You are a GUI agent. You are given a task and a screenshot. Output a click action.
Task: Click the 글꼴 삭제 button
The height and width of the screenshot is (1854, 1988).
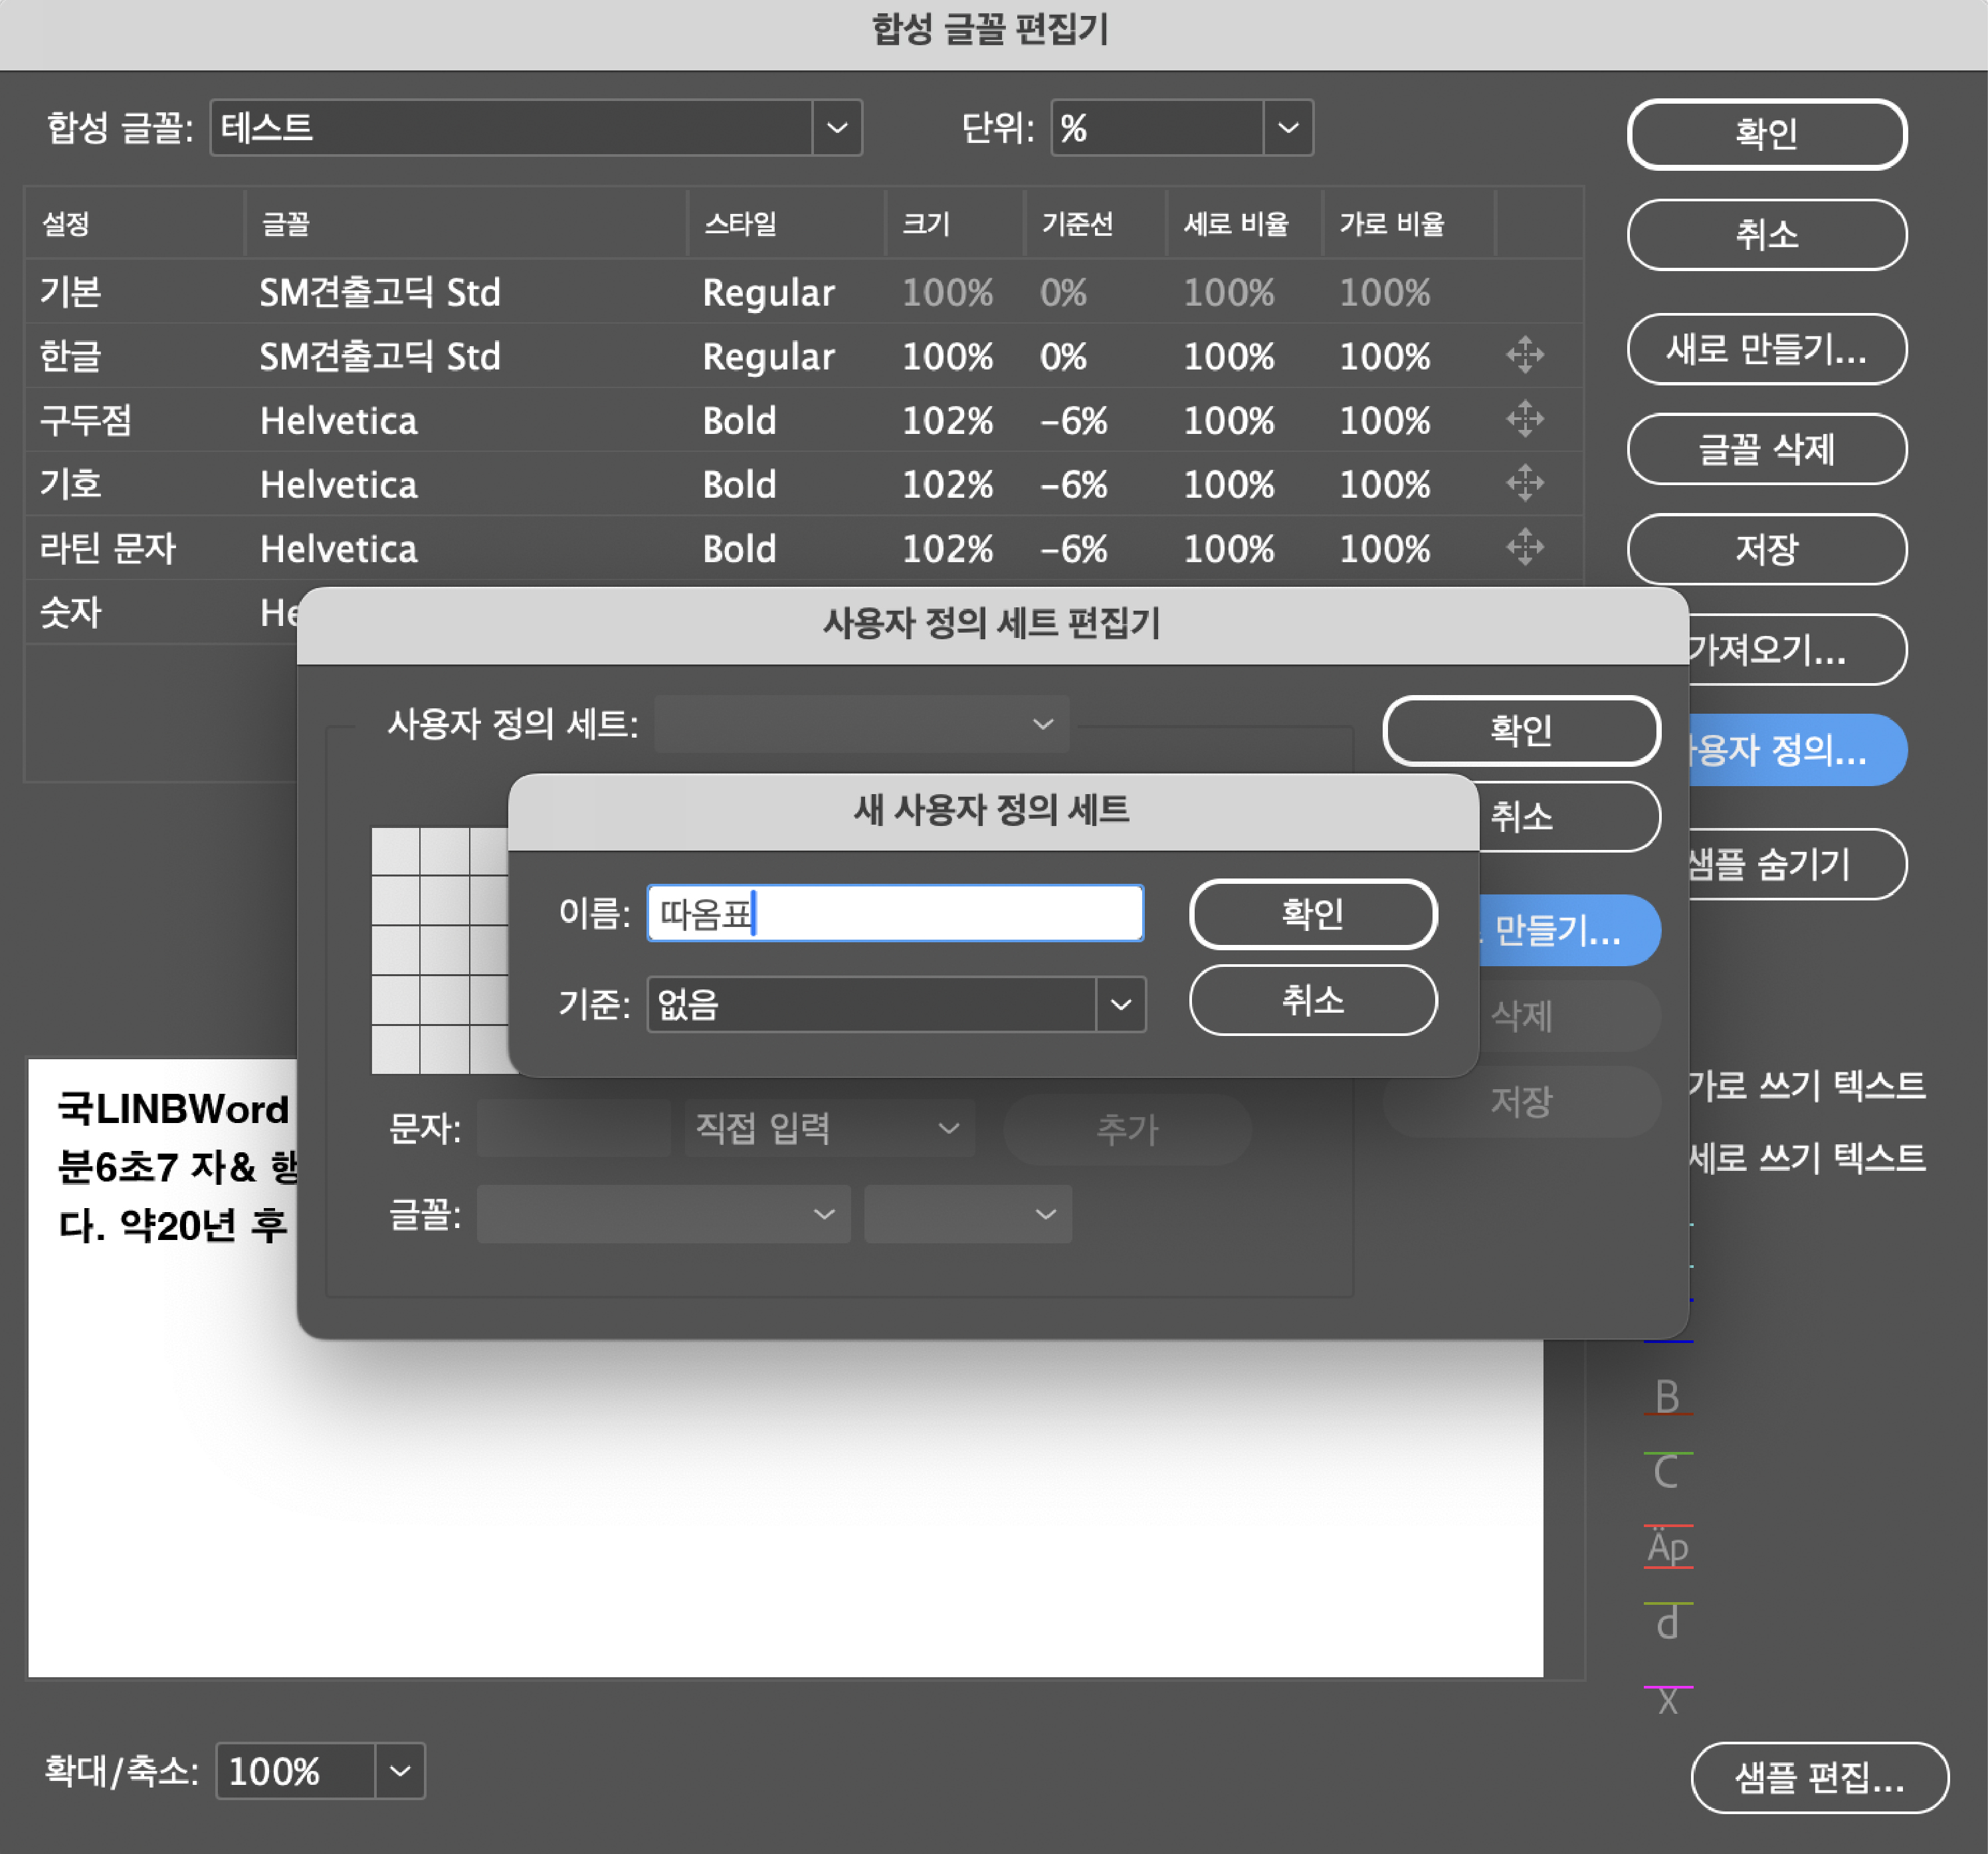(1766, 449)
